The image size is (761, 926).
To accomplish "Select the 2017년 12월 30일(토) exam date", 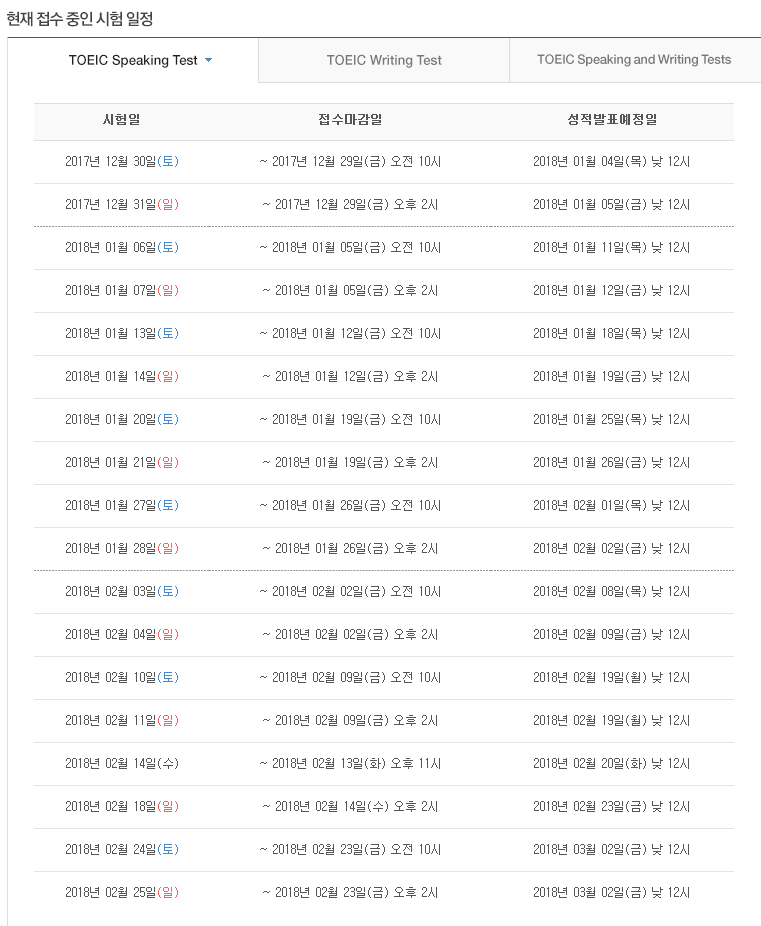I will pyautogui.click(x=122, y=162).
